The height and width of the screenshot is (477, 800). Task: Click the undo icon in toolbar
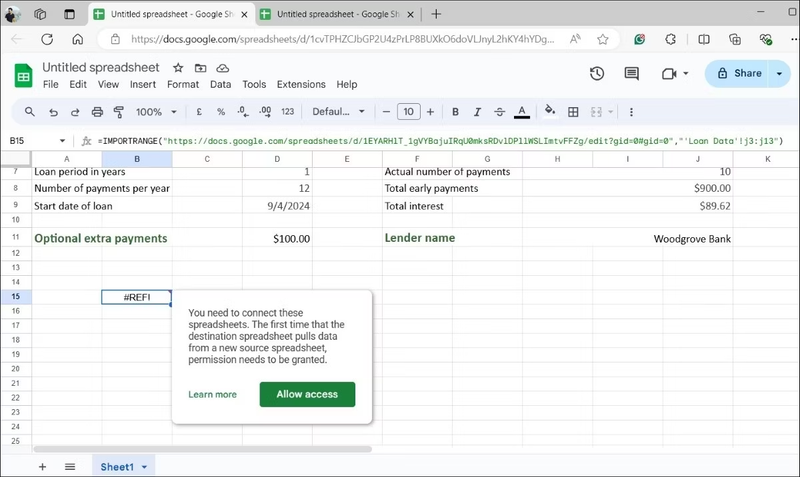pyautogui.click(x=53, y=112)
